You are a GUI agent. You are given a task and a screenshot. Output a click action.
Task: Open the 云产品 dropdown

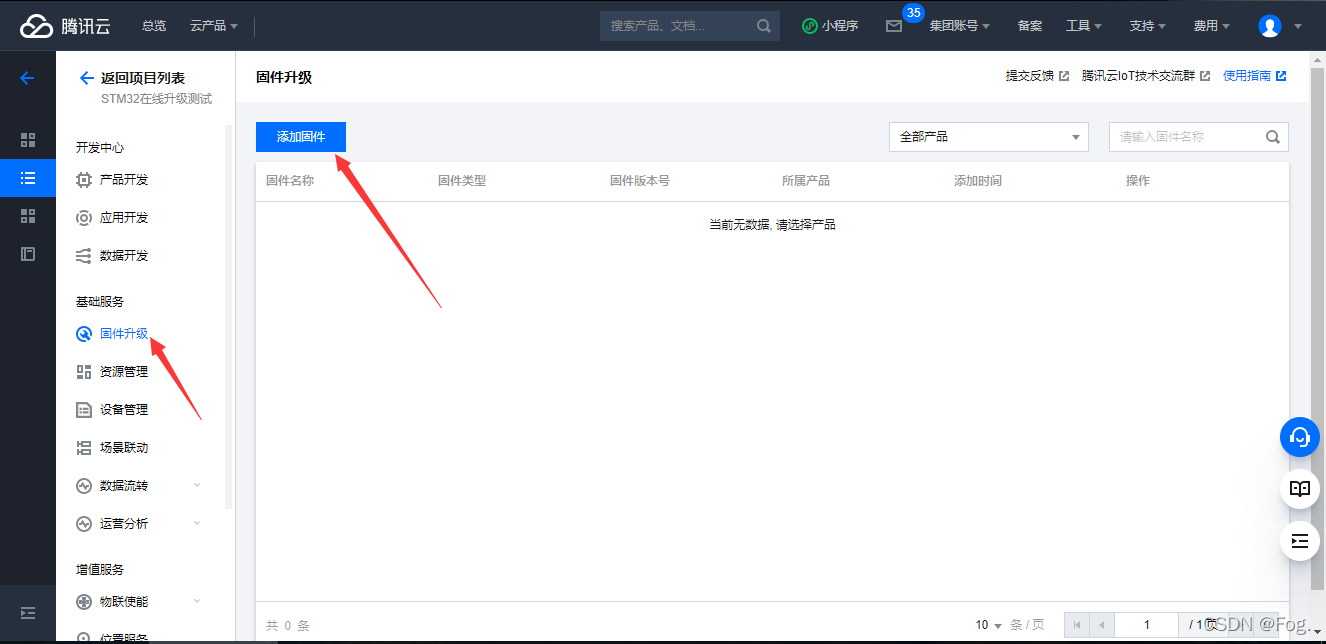click(x=214, y=26)
